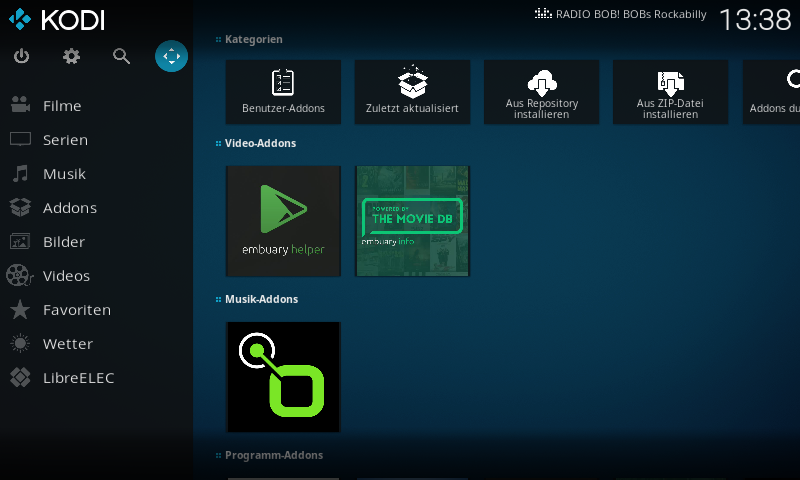800x480 pixels.
Task: Open Benutzer-Addons category tile
Action: tap(283, 92)
